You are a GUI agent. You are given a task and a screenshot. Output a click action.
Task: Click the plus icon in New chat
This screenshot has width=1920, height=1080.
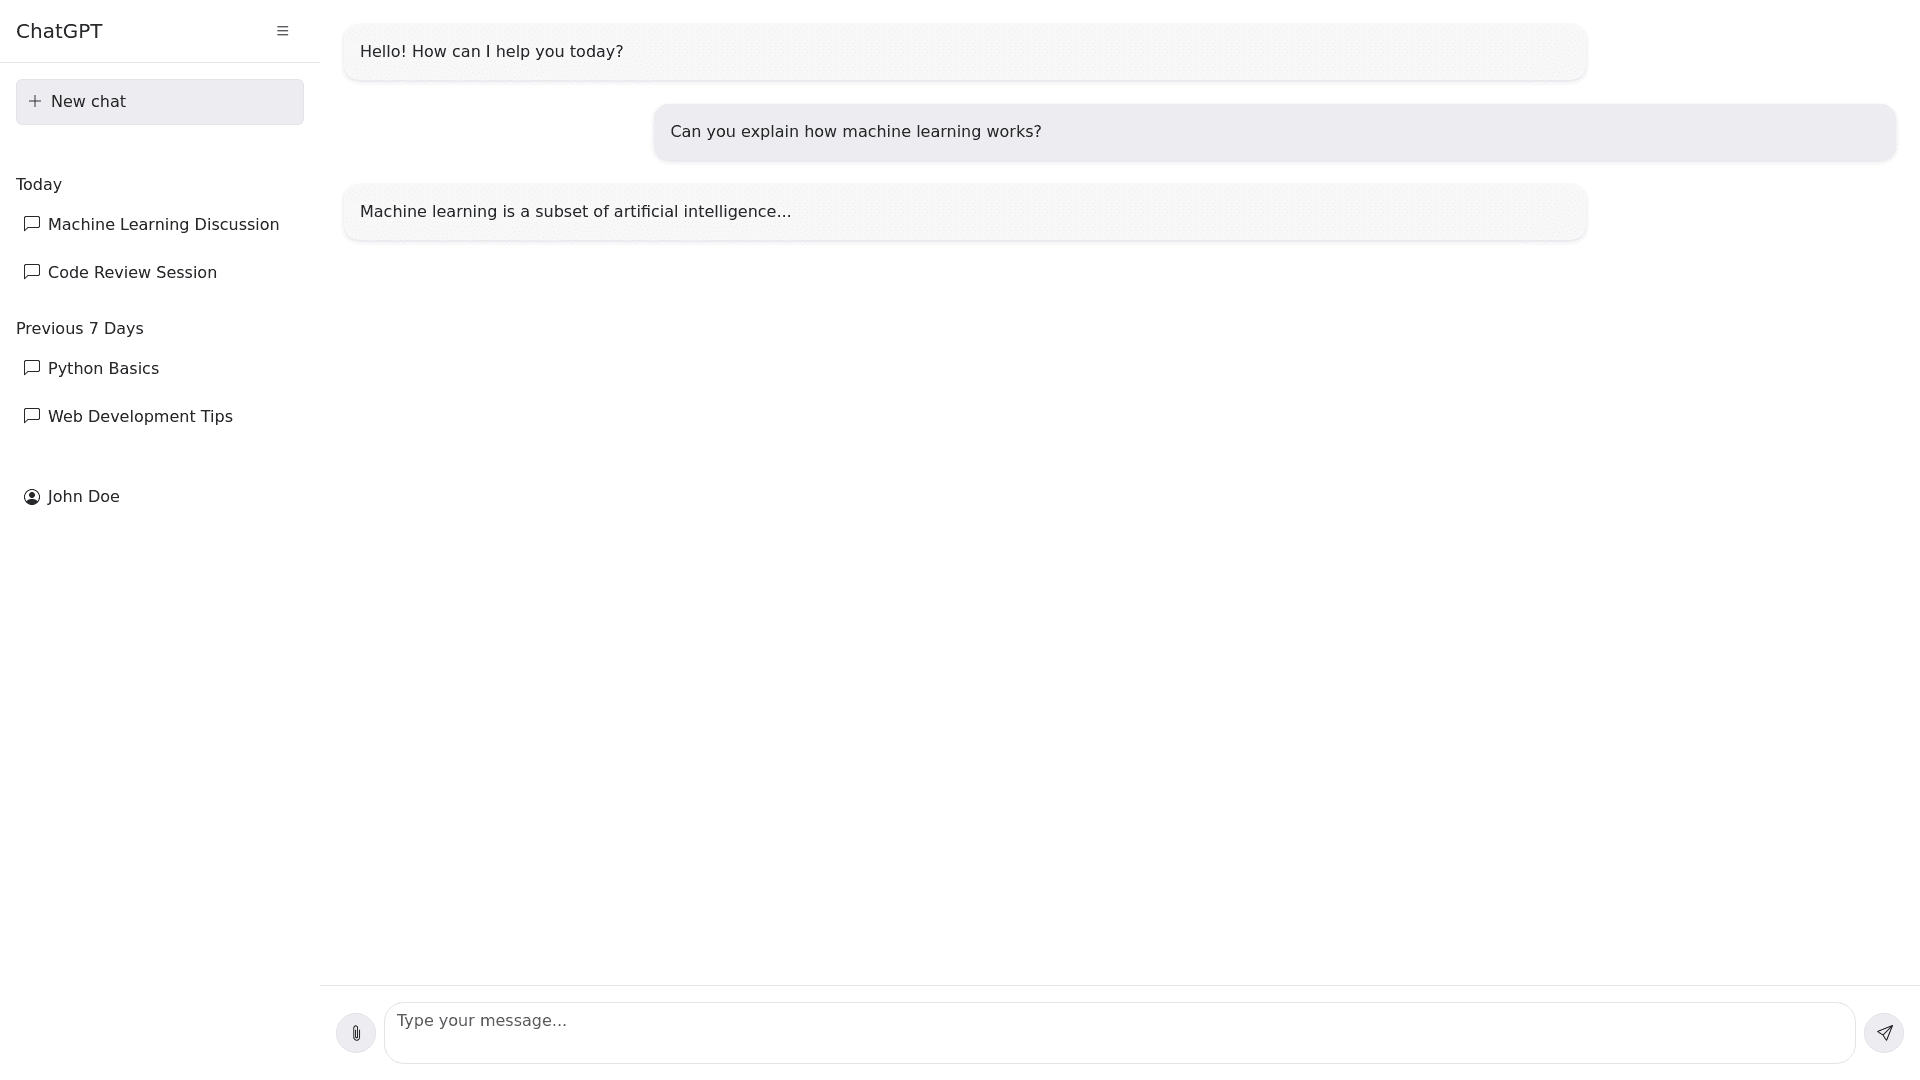point(35,101)
